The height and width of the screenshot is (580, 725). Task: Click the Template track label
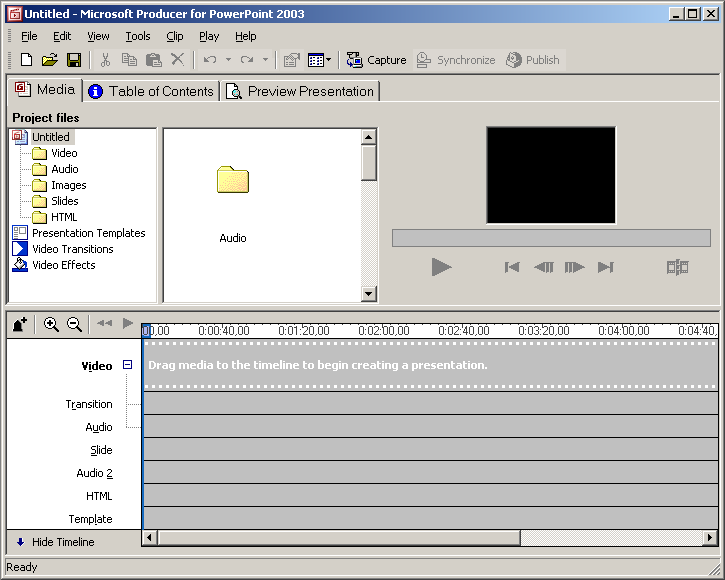pos(90,519)
